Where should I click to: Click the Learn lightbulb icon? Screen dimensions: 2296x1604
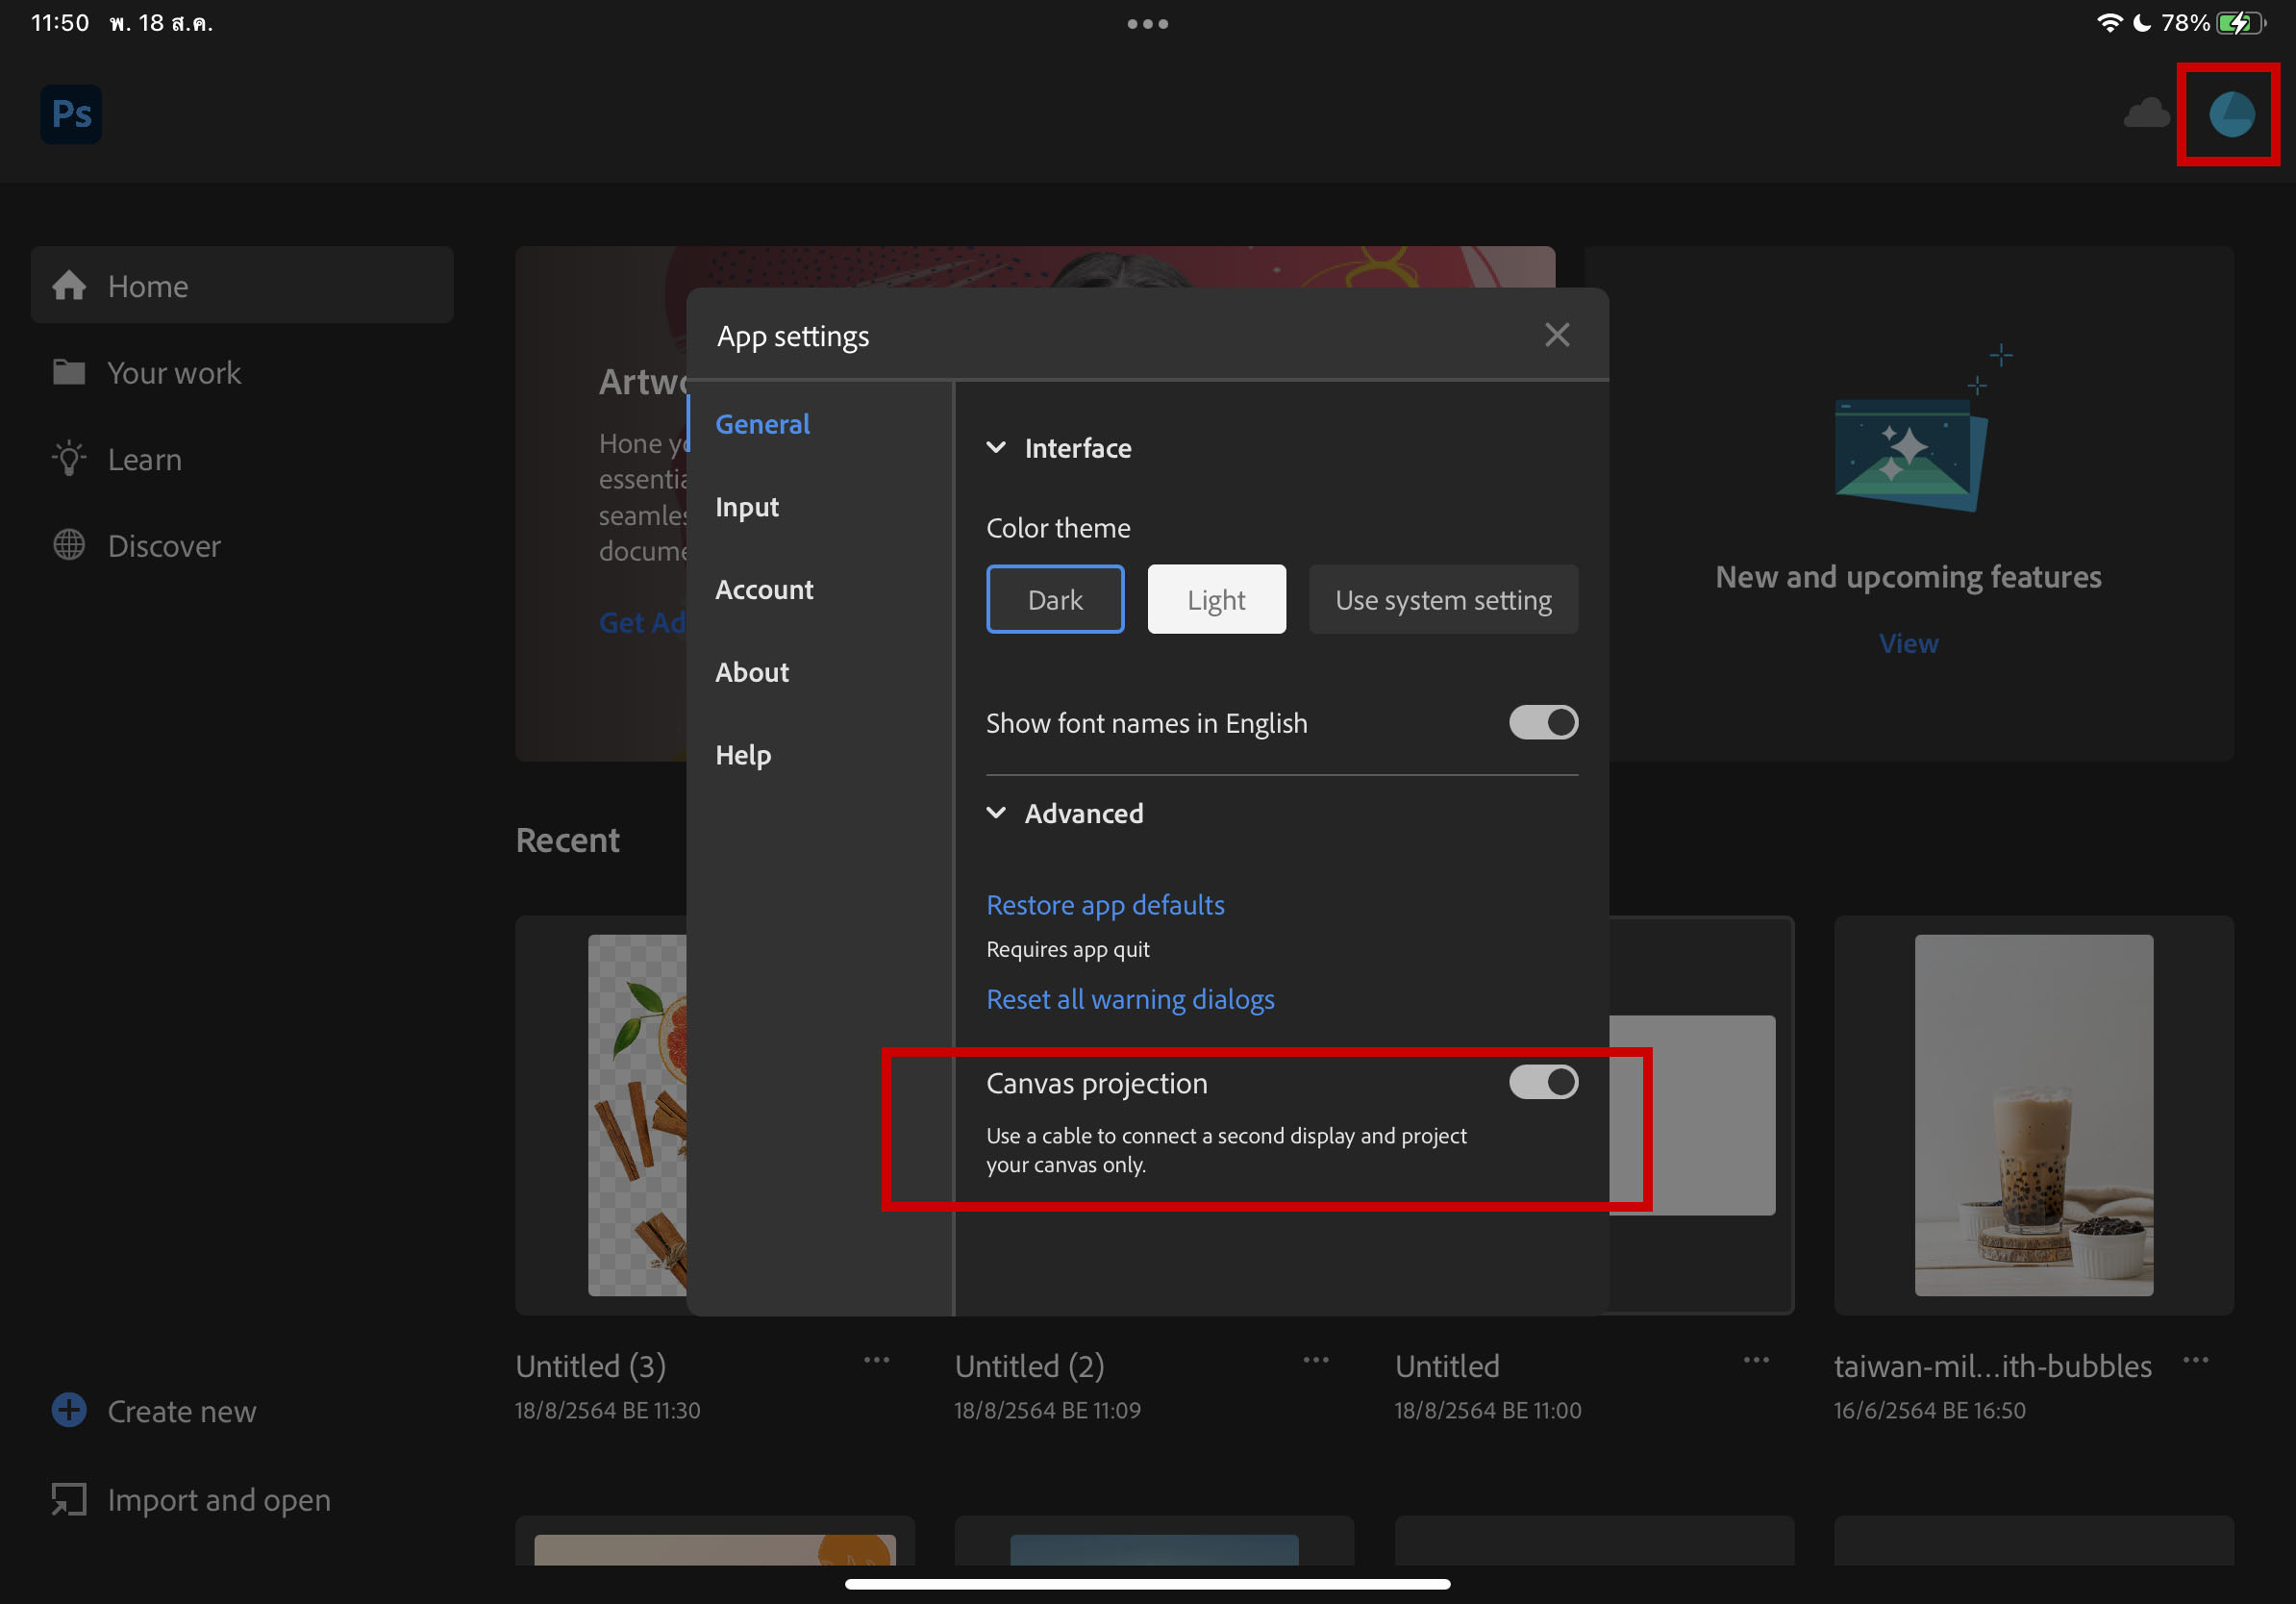[69, 459]
